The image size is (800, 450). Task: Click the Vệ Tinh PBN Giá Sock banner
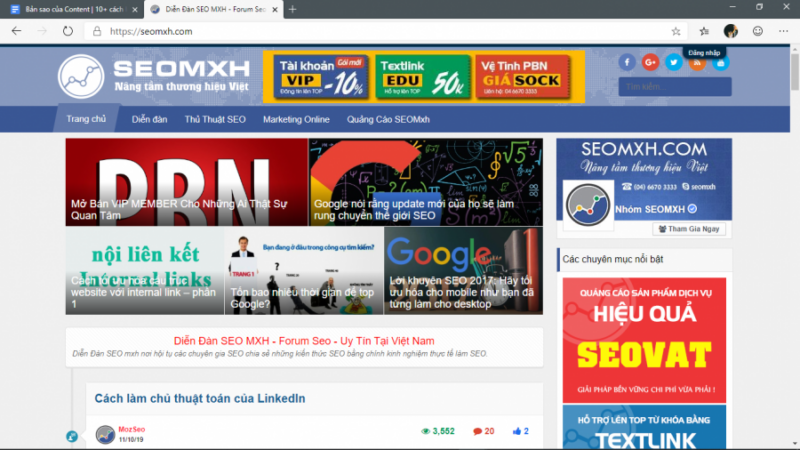click(523, 77)
